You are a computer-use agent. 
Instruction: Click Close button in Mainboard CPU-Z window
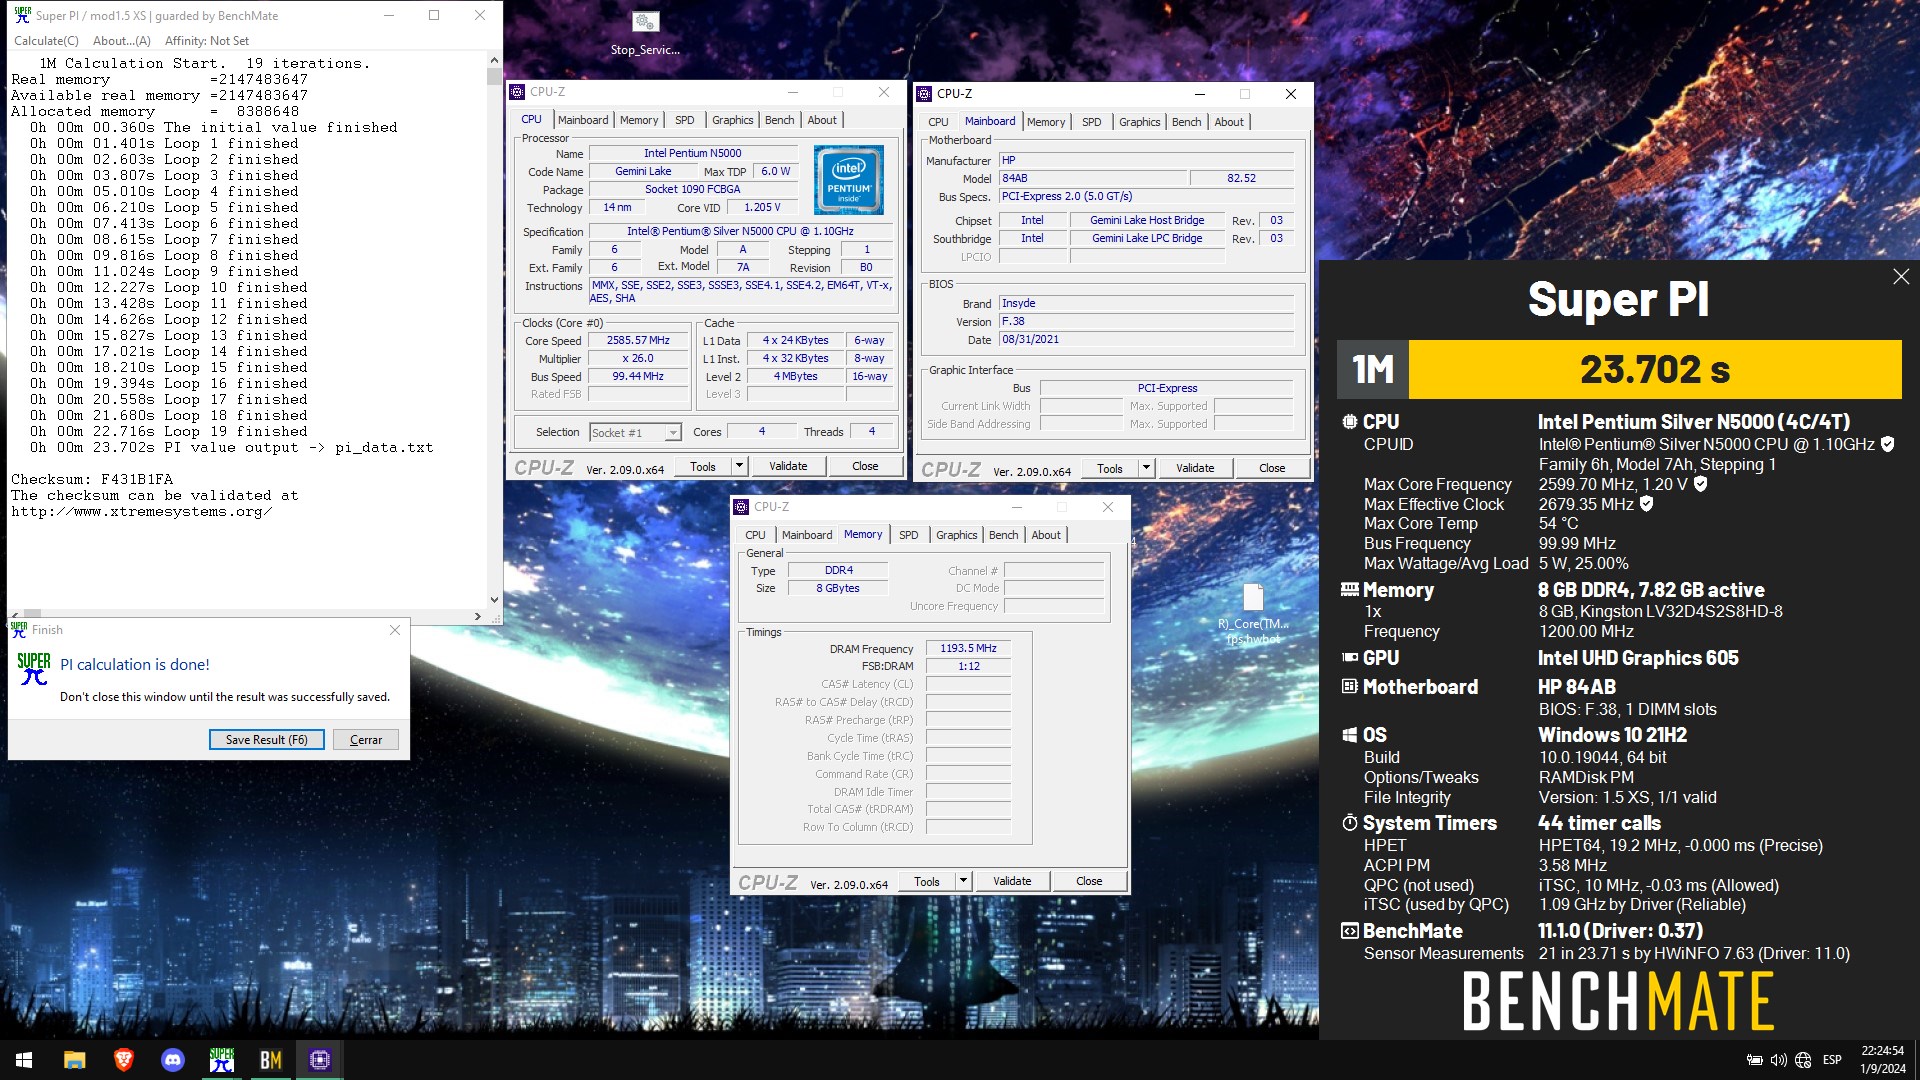click(x=1272, y=468)
